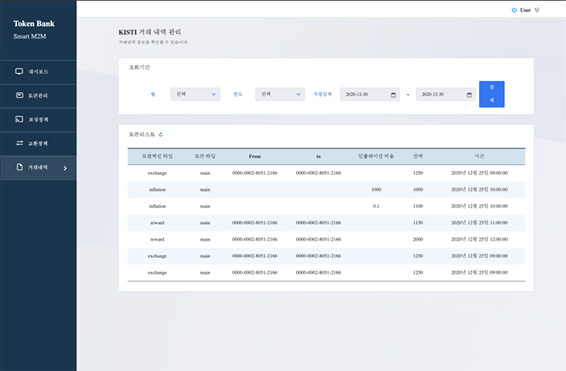This screenshot has height=371, width=566.
Task: Click the 토큰 타입 column header
Action: click(205, 156)
